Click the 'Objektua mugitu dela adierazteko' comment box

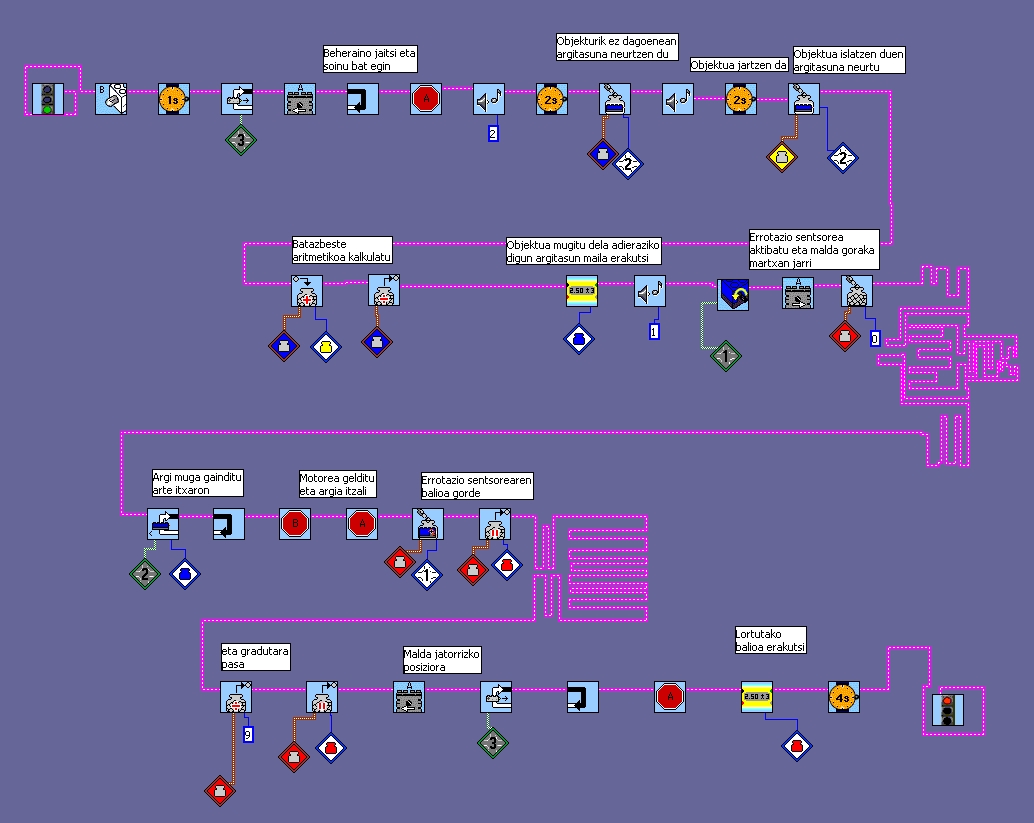(584, 251)
